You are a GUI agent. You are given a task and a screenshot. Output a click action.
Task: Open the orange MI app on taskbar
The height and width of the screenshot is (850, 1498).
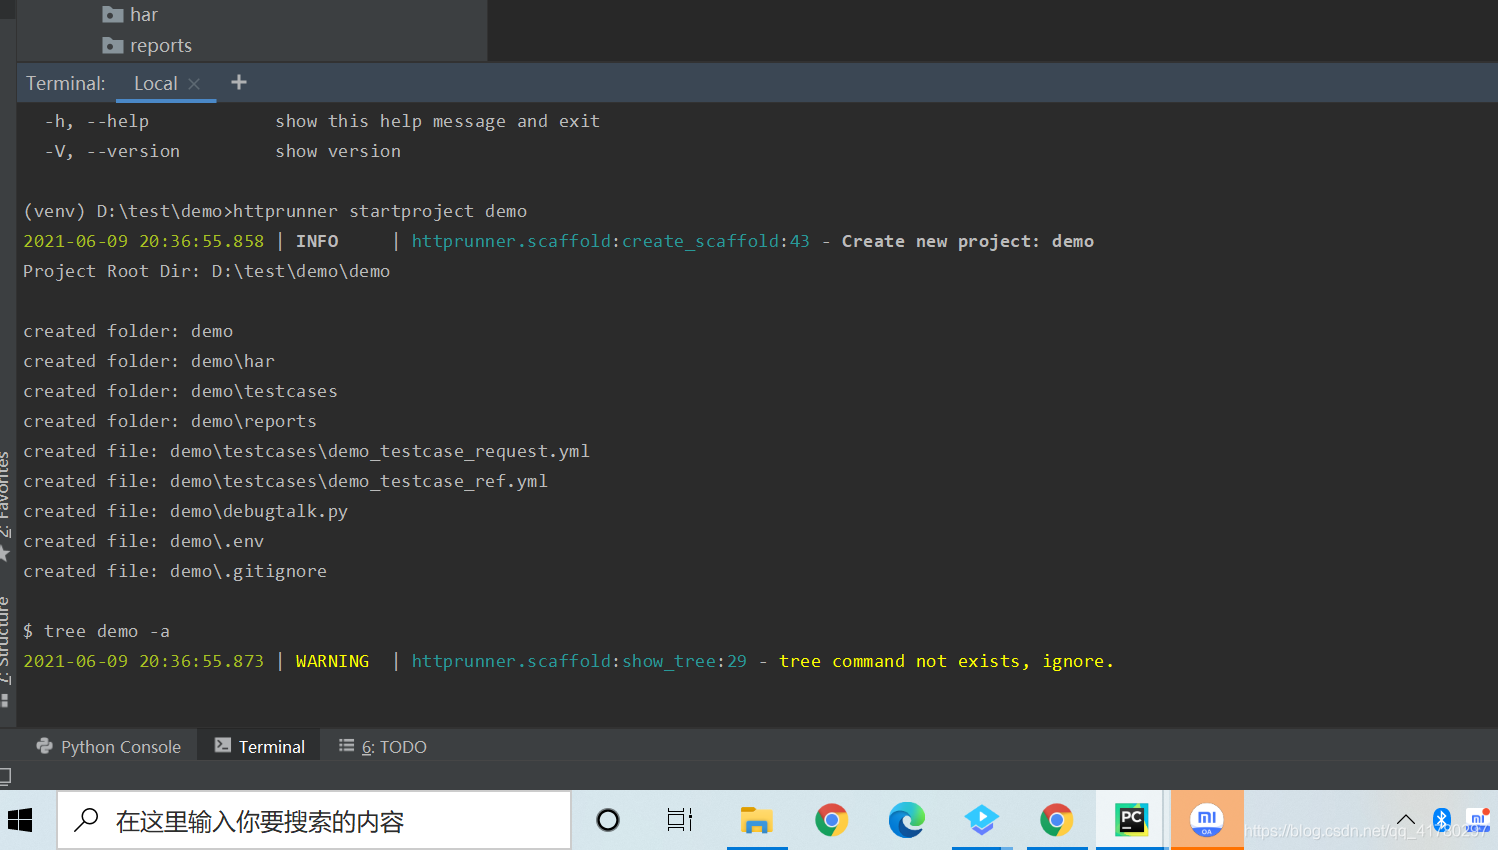pos(1207,821)
